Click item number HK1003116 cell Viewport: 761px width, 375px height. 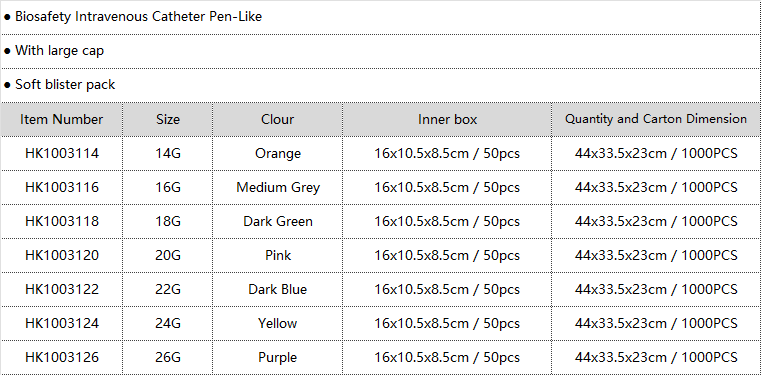62,187
